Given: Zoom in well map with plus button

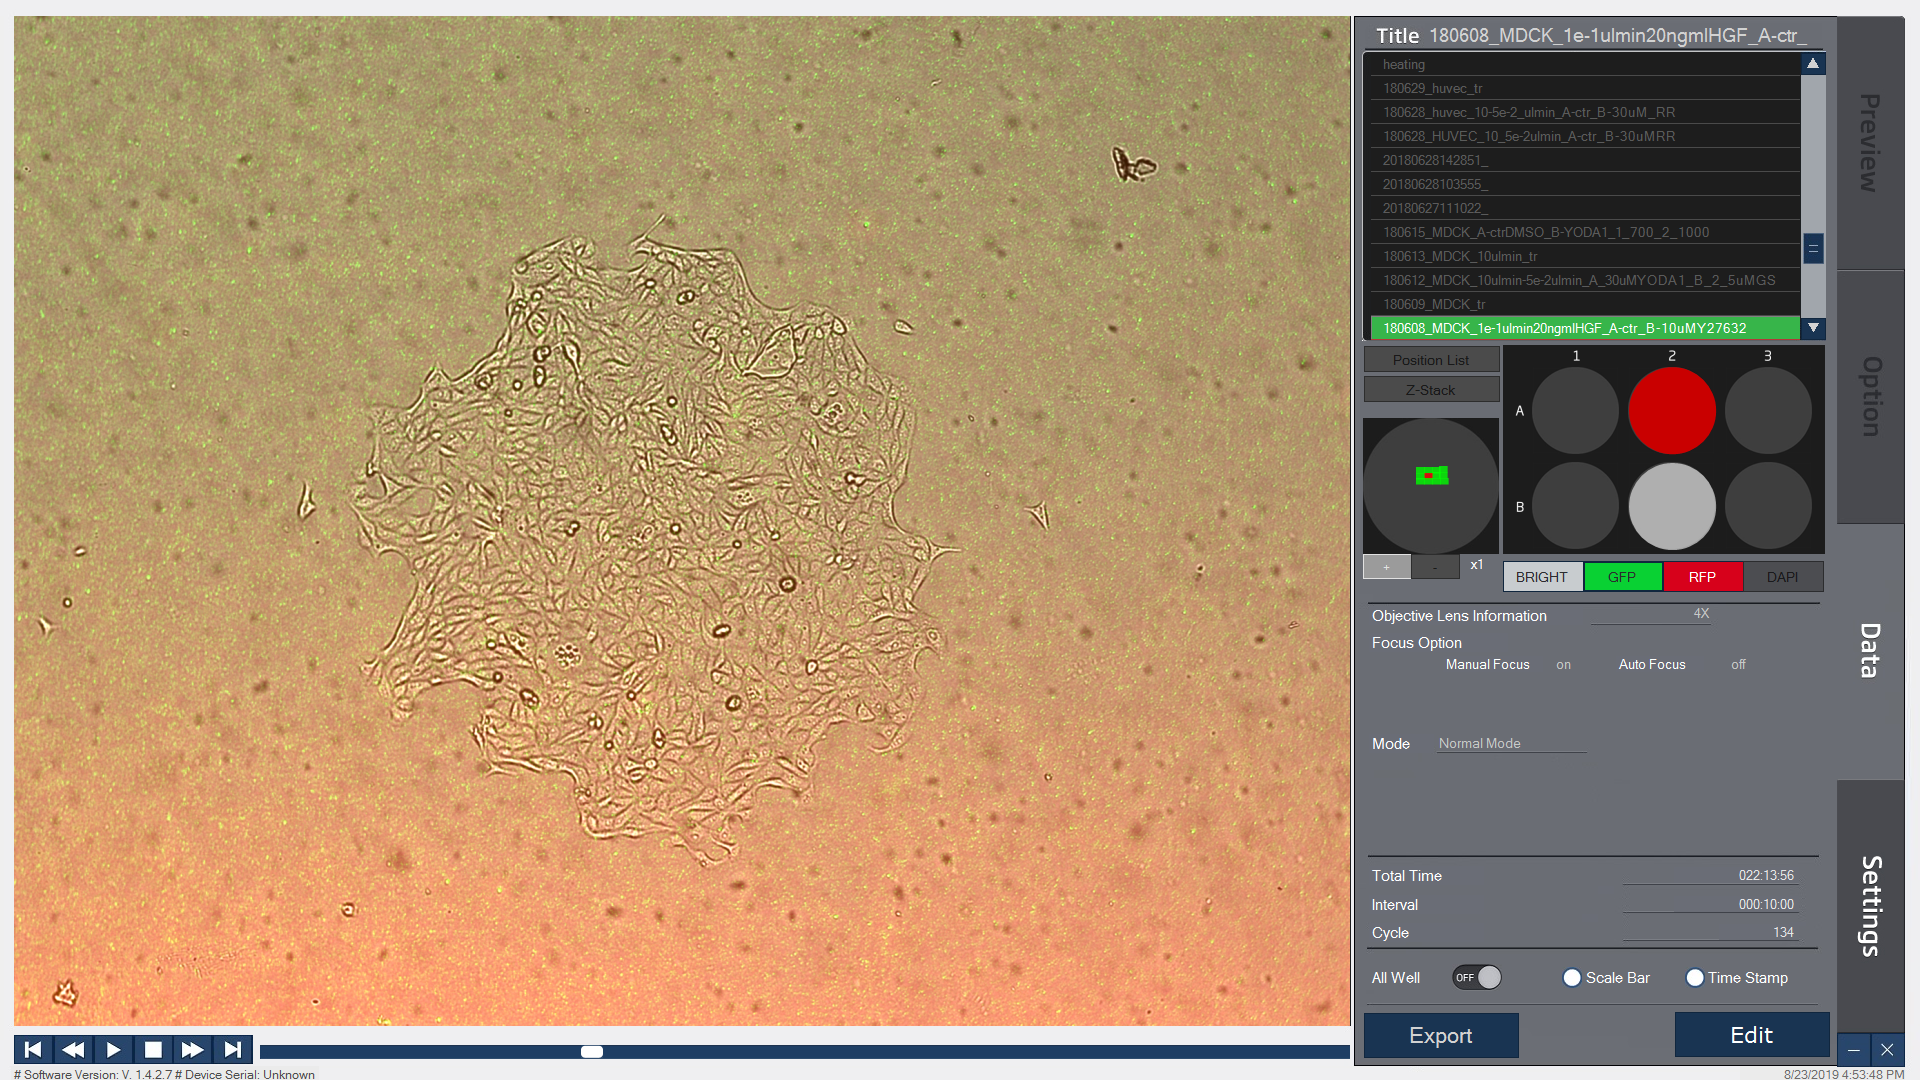Looking at the screenshot, I should click(x=1386, y=567).
